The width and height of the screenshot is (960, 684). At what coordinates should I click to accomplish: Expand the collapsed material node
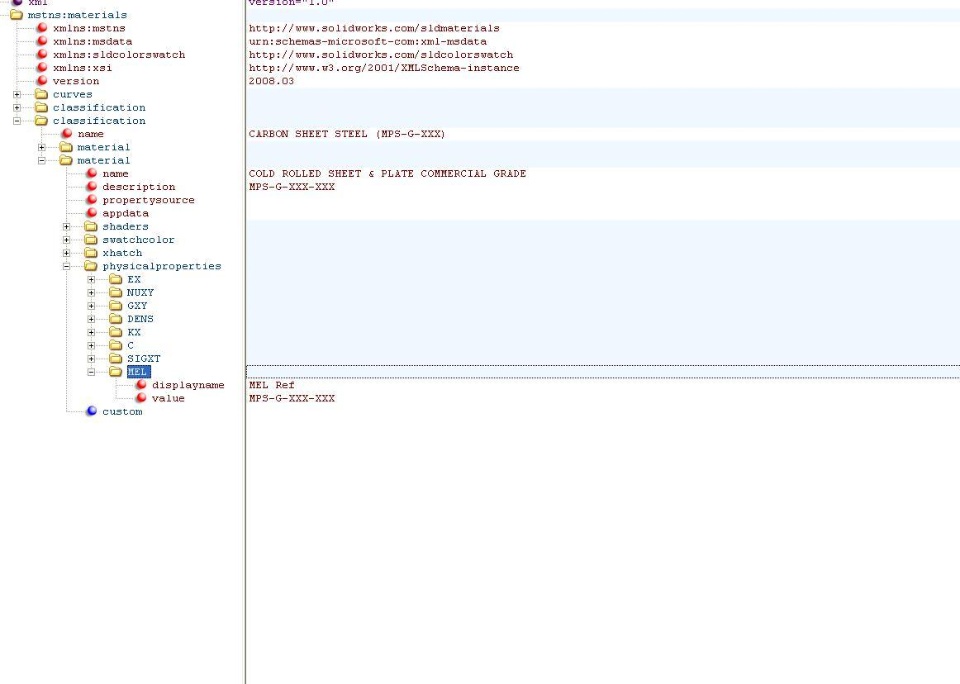[42, 147]
